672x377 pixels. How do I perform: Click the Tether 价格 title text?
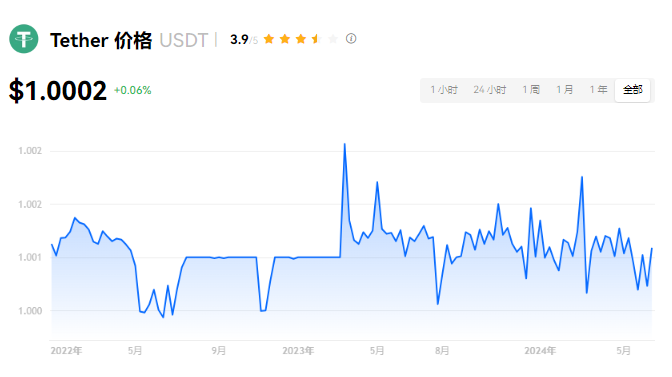(101, 40)
